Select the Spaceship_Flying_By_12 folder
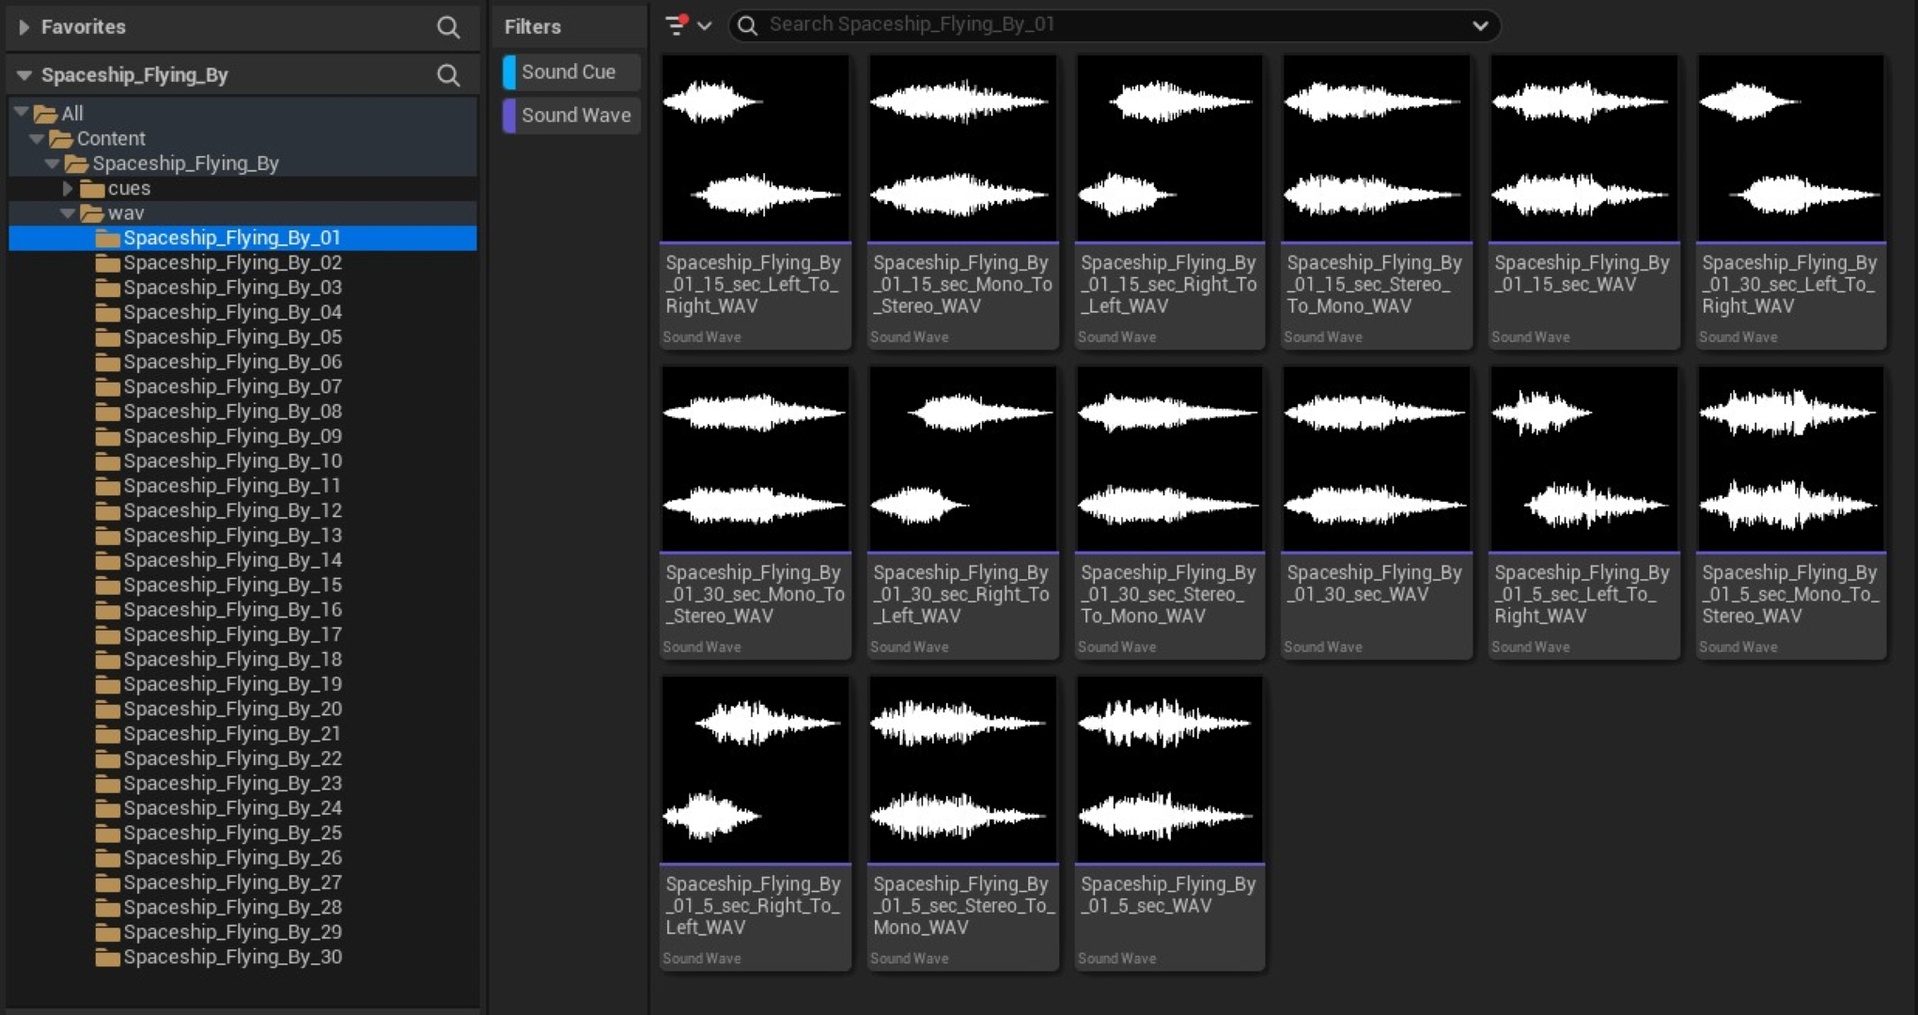1918x1015 pixels. (x=242, y=511)
